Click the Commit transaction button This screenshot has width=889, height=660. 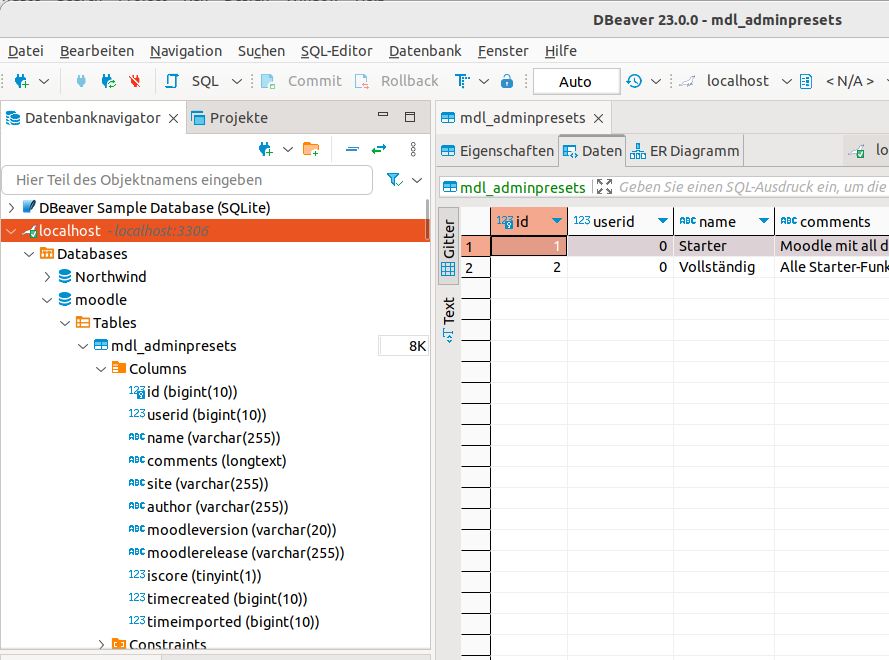pyautogui.click(x=301, y=81)
